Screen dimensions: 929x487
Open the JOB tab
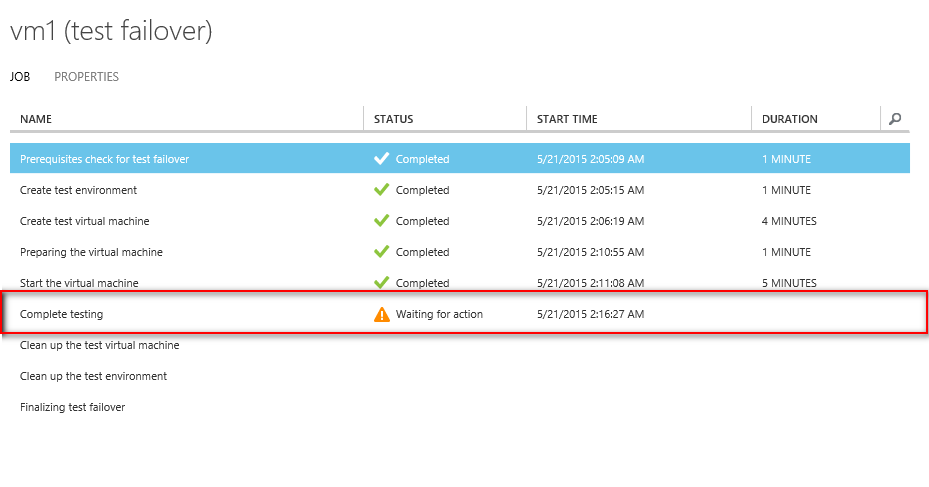tap(20, 76)
